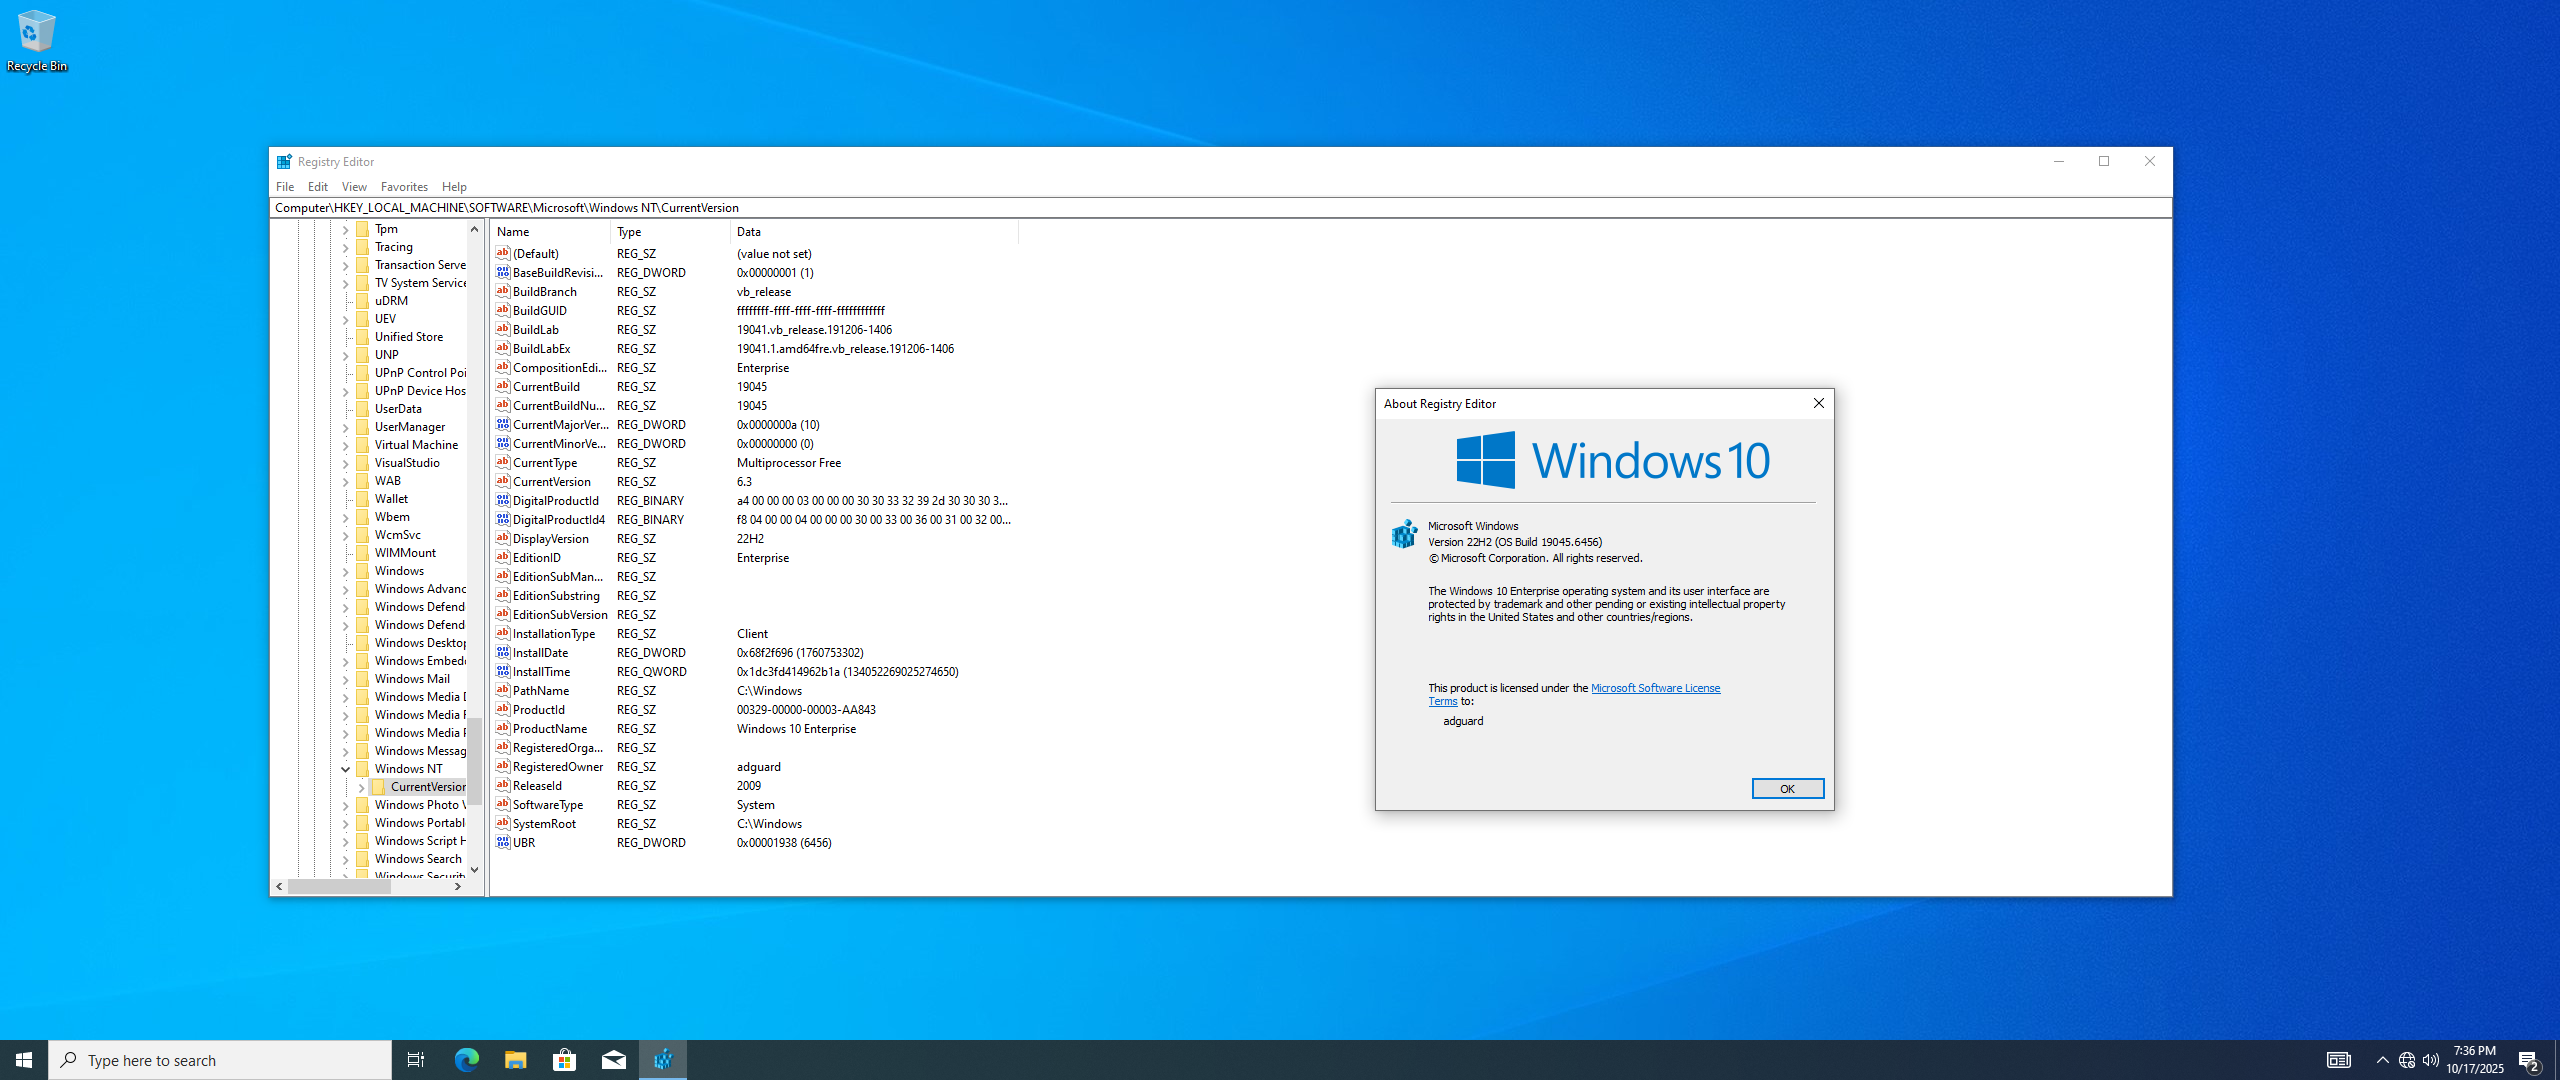The height and width of the screenshot is (1080, 2560).
Task: Click the ProductName string value icon
Action: click(503, 729)
